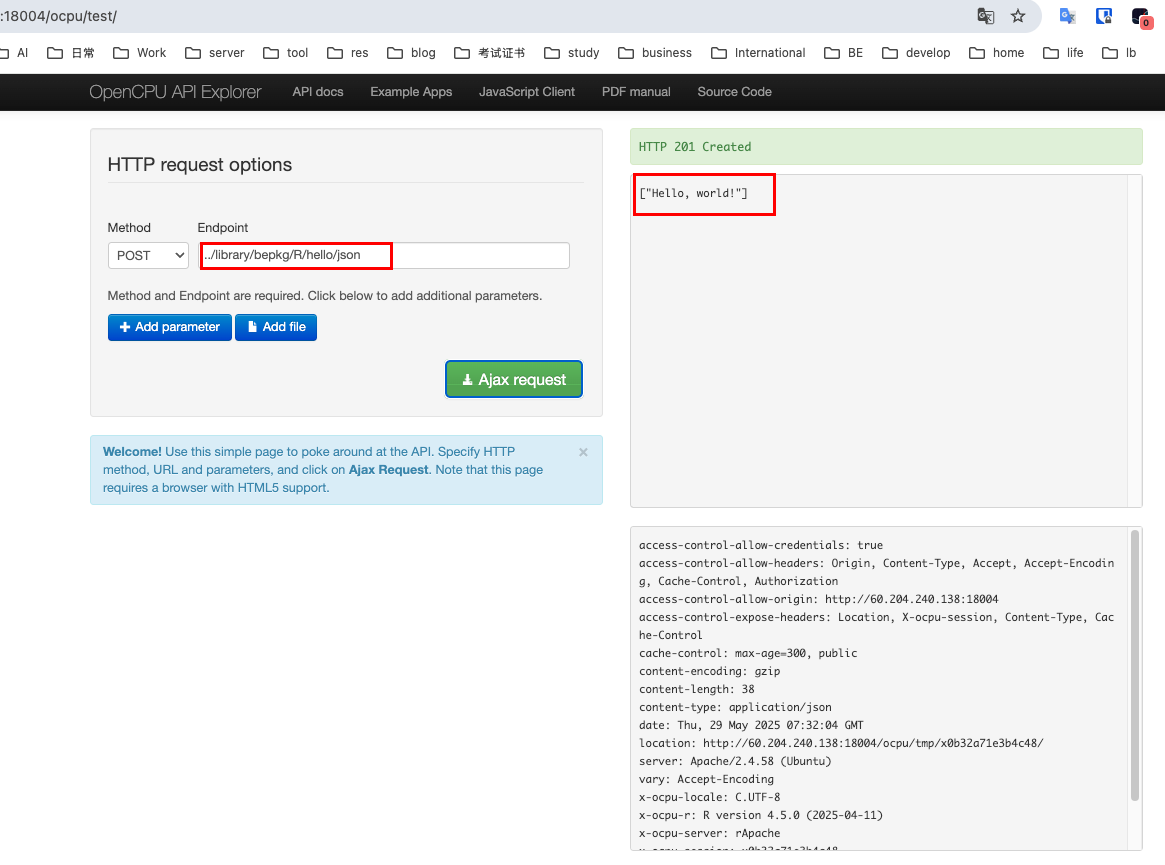Open the study bookmarks folder

click(x=572, y=53)
